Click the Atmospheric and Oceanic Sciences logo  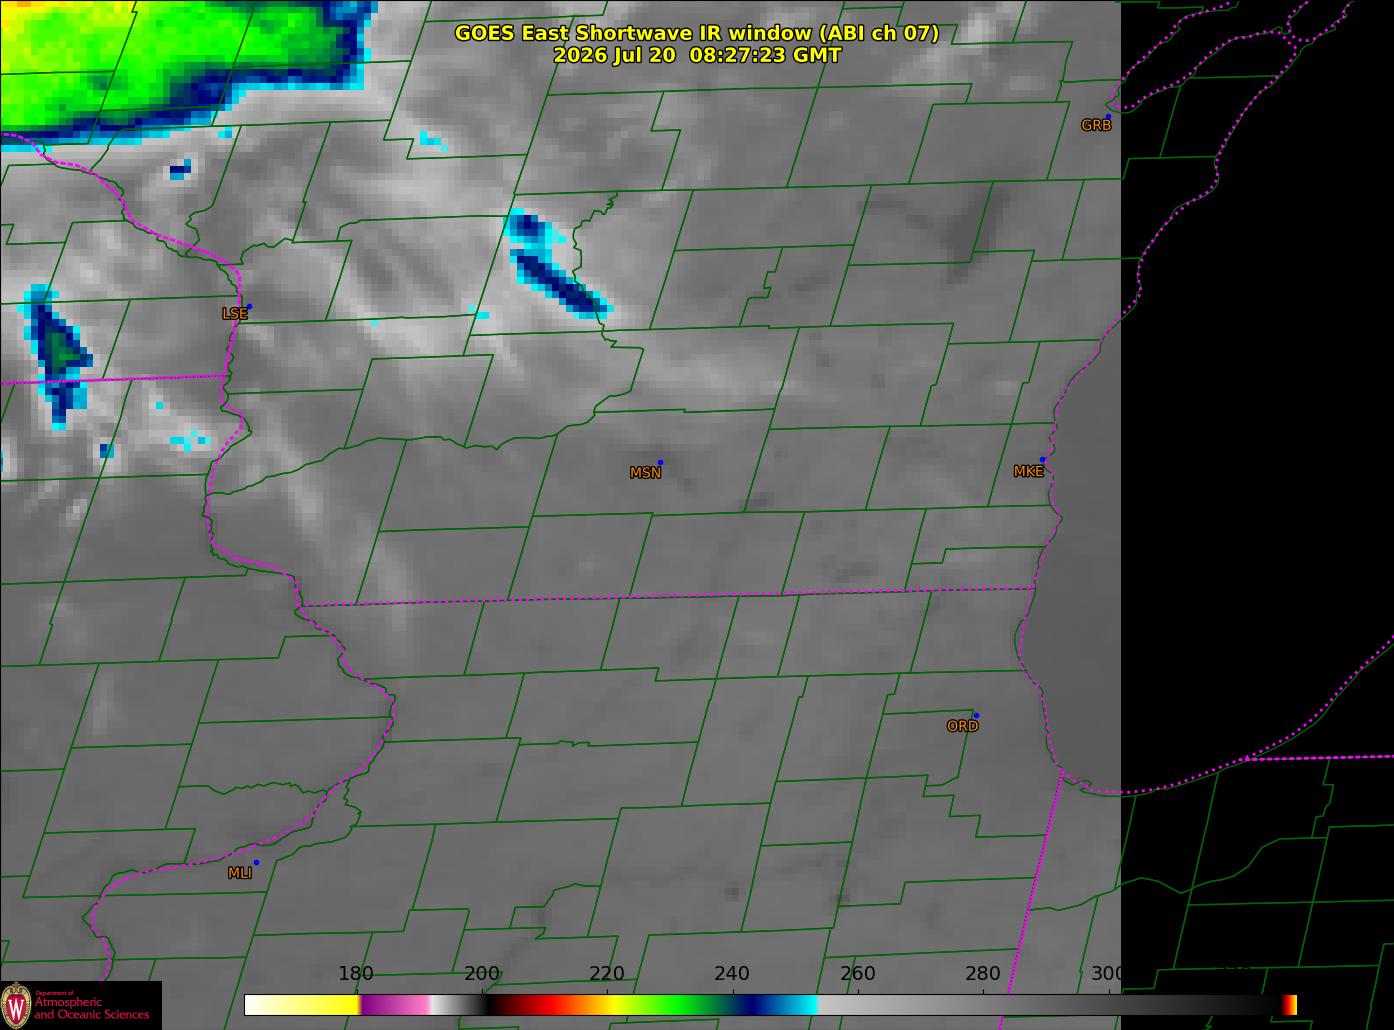[80, 1005]
